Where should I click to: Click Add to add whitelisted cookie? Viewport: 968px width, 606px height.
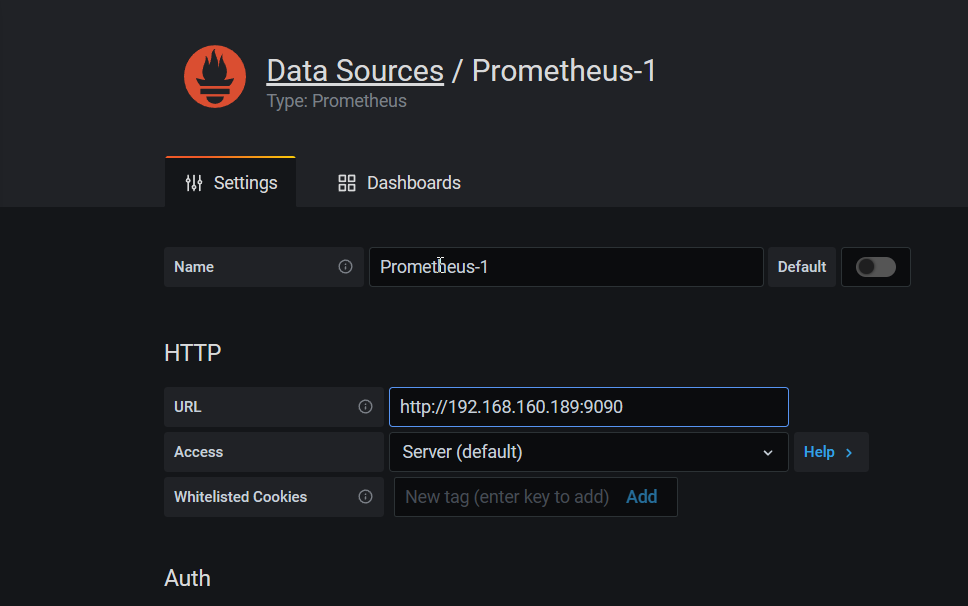[x=641, y=497]
